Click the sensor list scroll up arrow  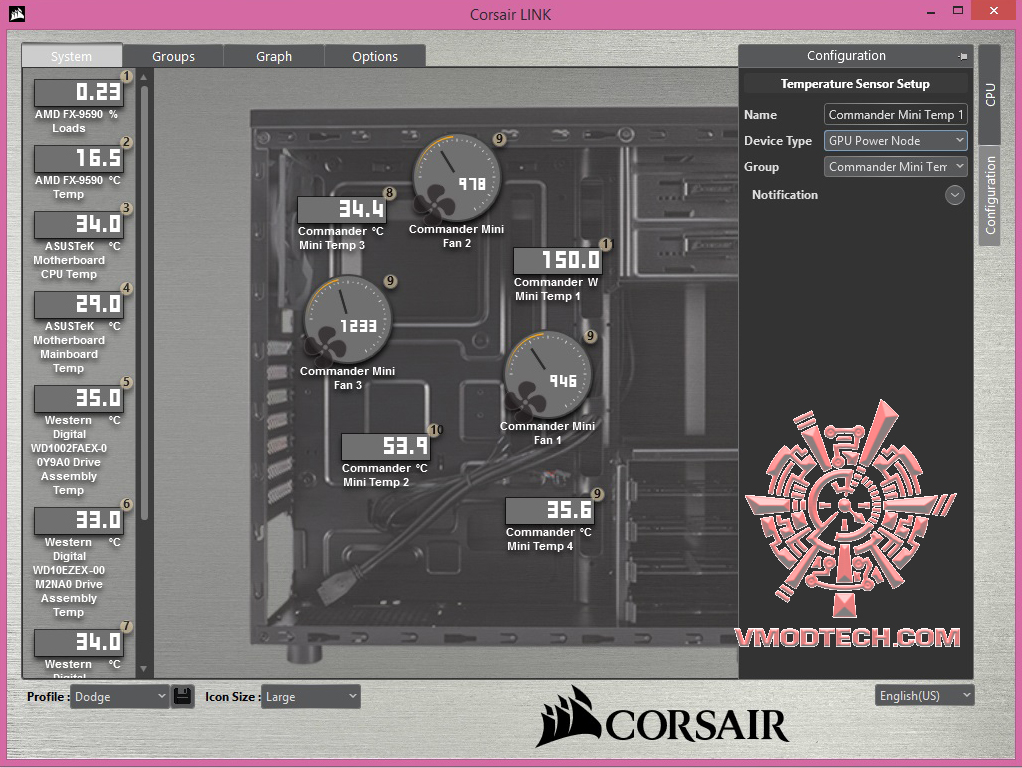[143, 78]
